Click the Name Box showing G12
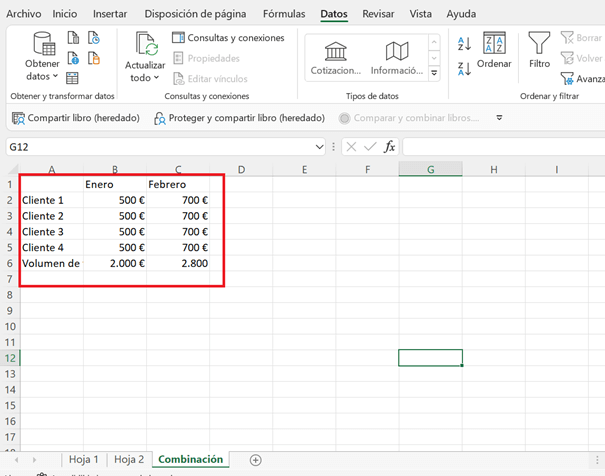This screenshot has width=605, height=476. [160, 147]
